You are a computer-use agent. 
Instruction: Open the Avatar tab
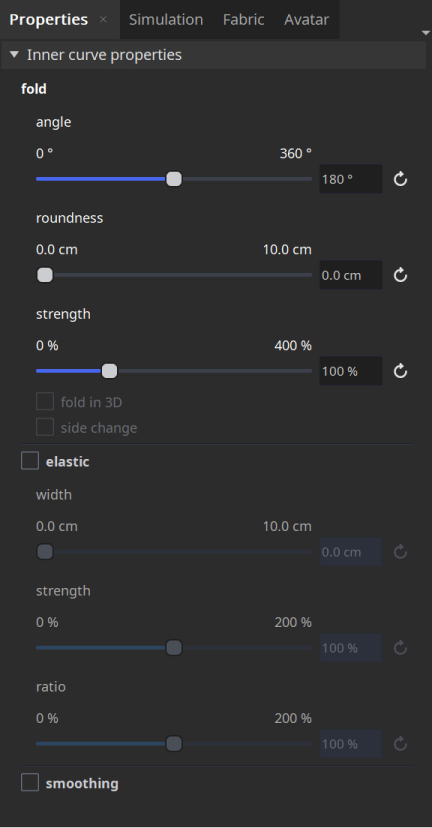306,20
